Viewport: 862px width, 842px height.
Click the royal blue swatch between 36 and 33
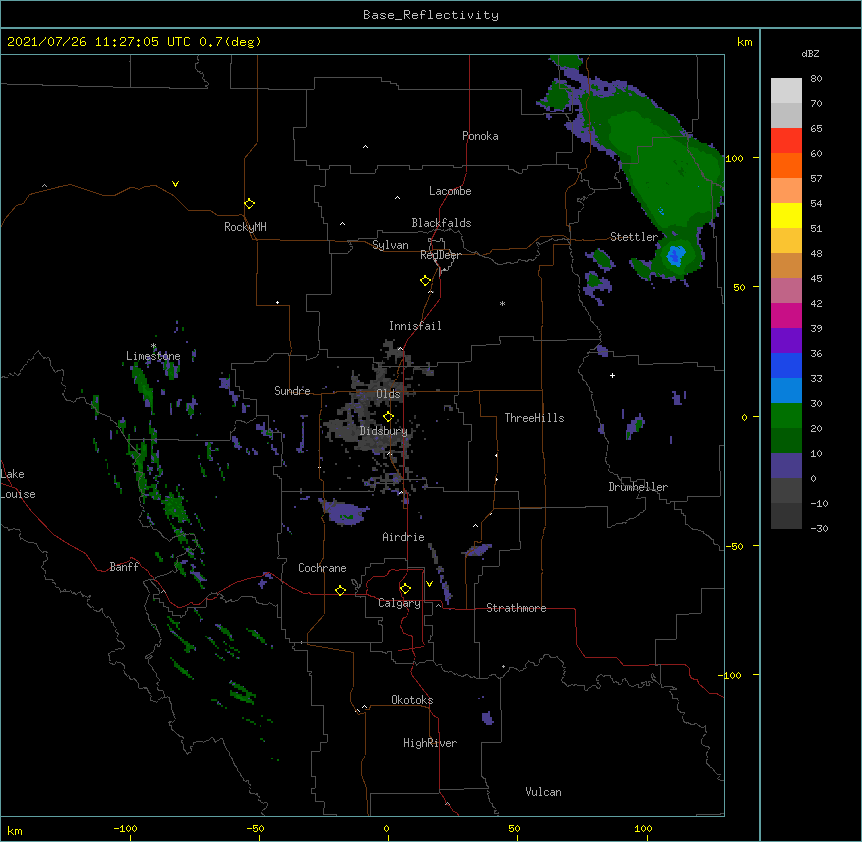coord(786,365)
